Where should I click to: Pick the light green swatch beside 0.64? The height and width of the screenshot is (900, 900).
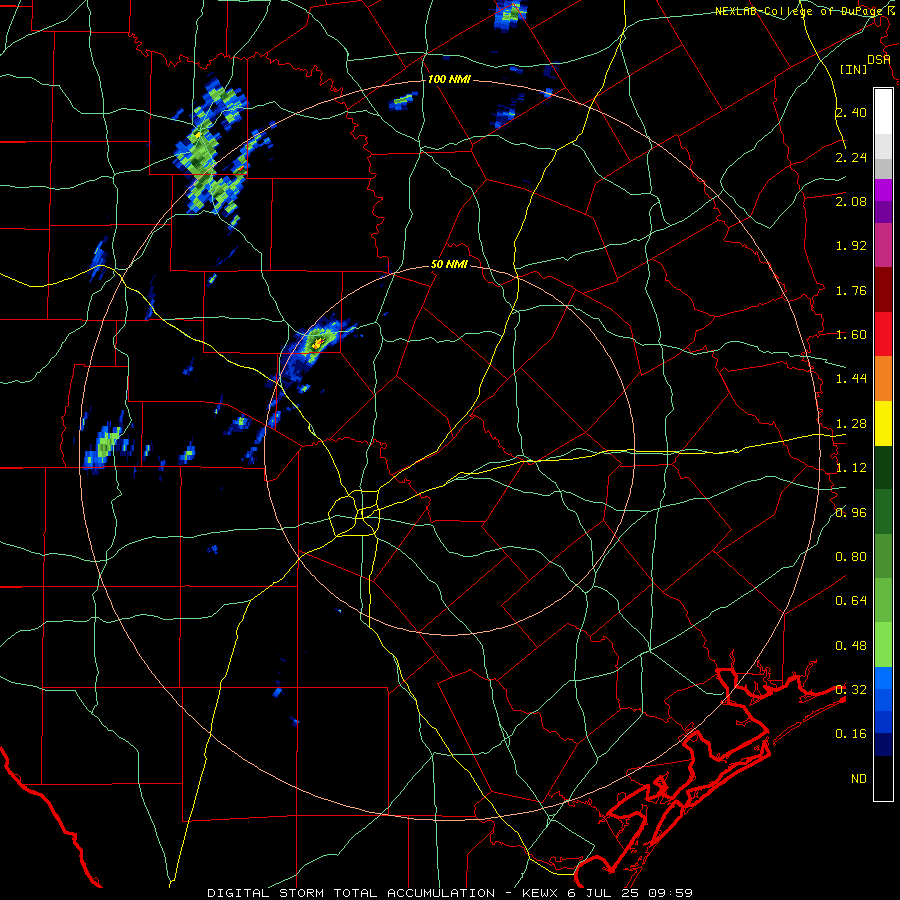coord(883,601)
